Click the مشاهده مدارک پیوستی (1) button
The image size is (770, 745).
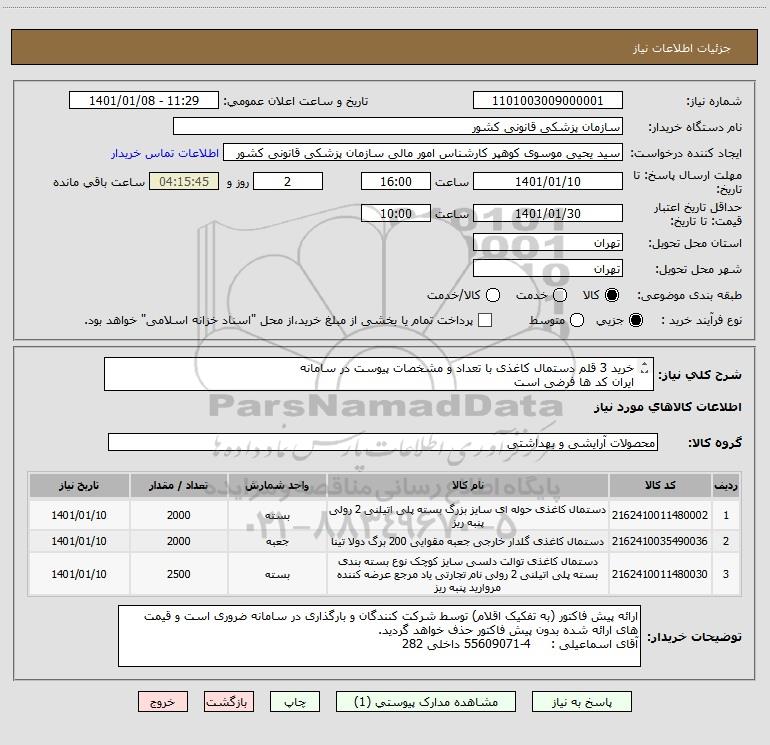click(x=426, y=702)
